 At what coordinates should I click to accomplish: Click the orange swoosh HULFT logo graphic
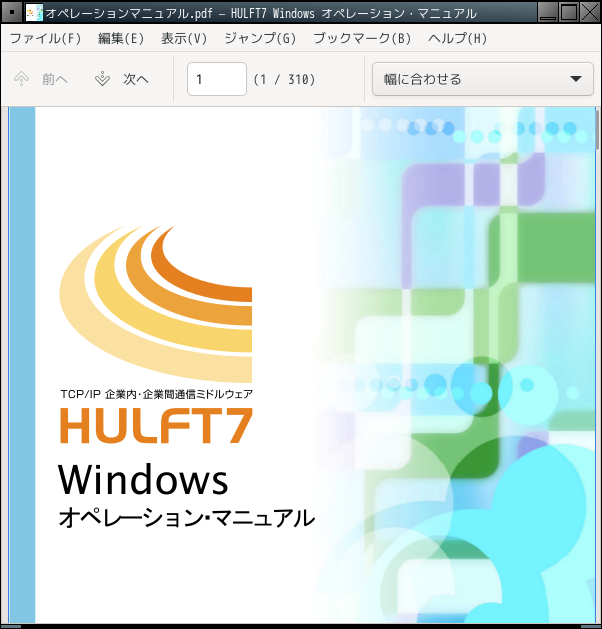156,304
